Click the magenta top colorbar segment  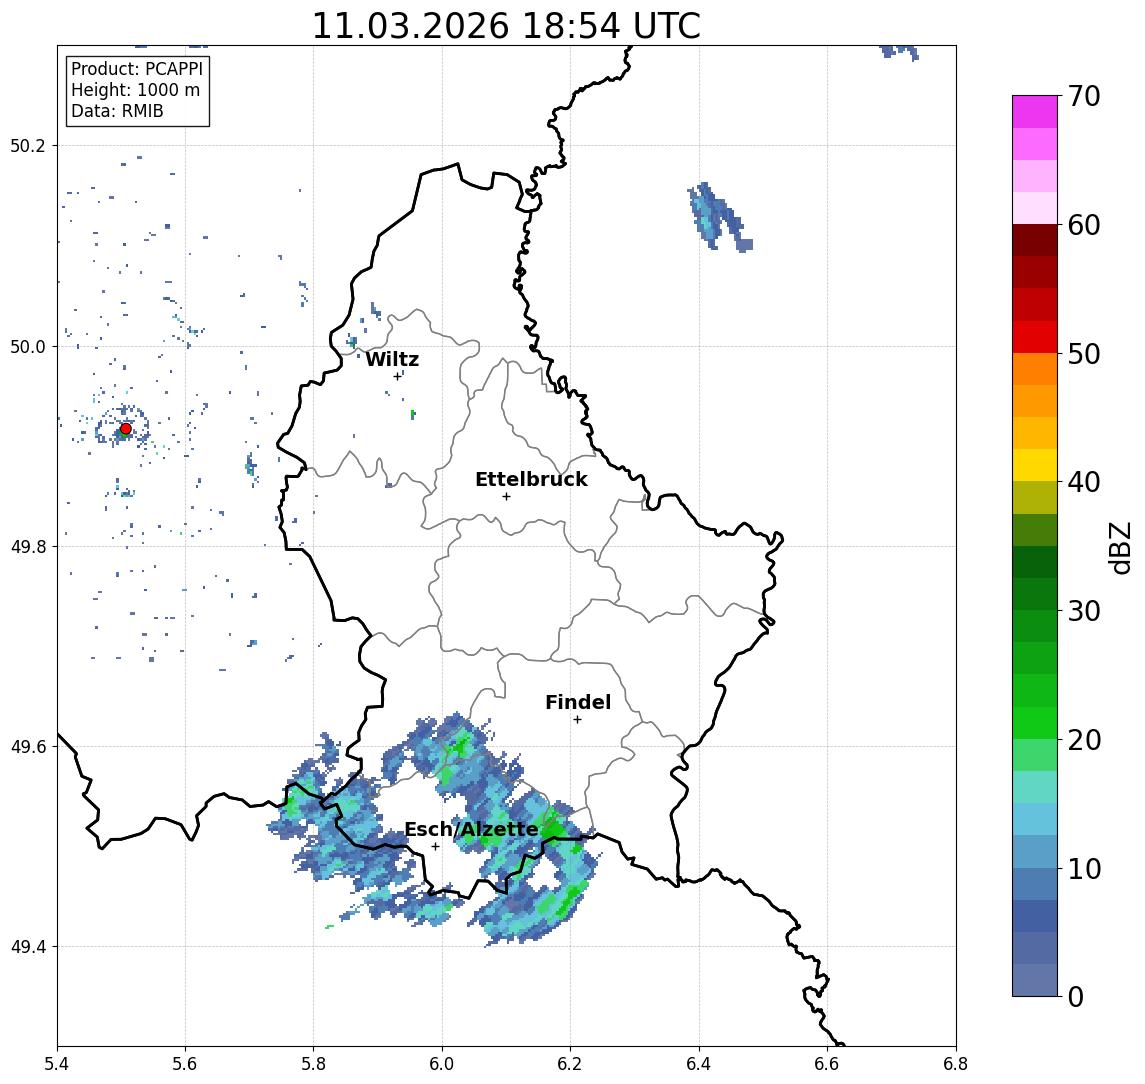pos(1035,112)
